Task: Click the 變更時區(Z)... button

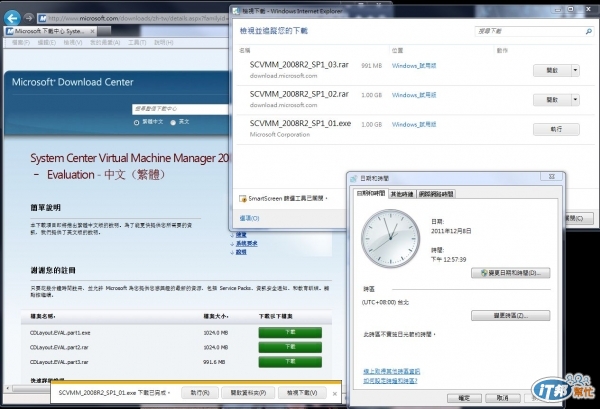Action: [510, 316]
